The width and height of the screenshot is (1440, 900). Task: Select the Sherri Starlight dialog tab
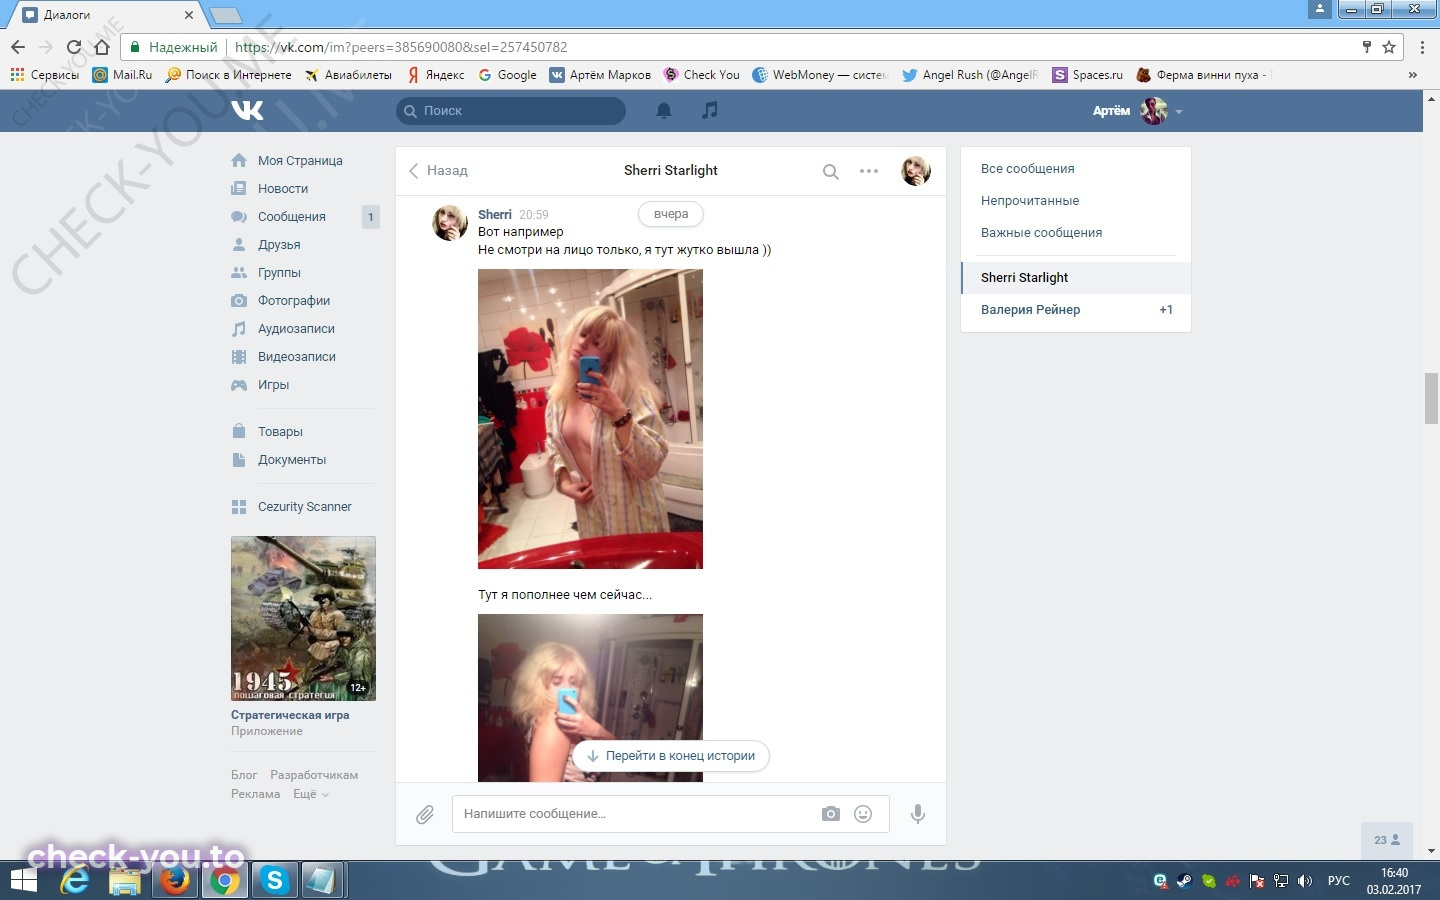point(1076,278)
